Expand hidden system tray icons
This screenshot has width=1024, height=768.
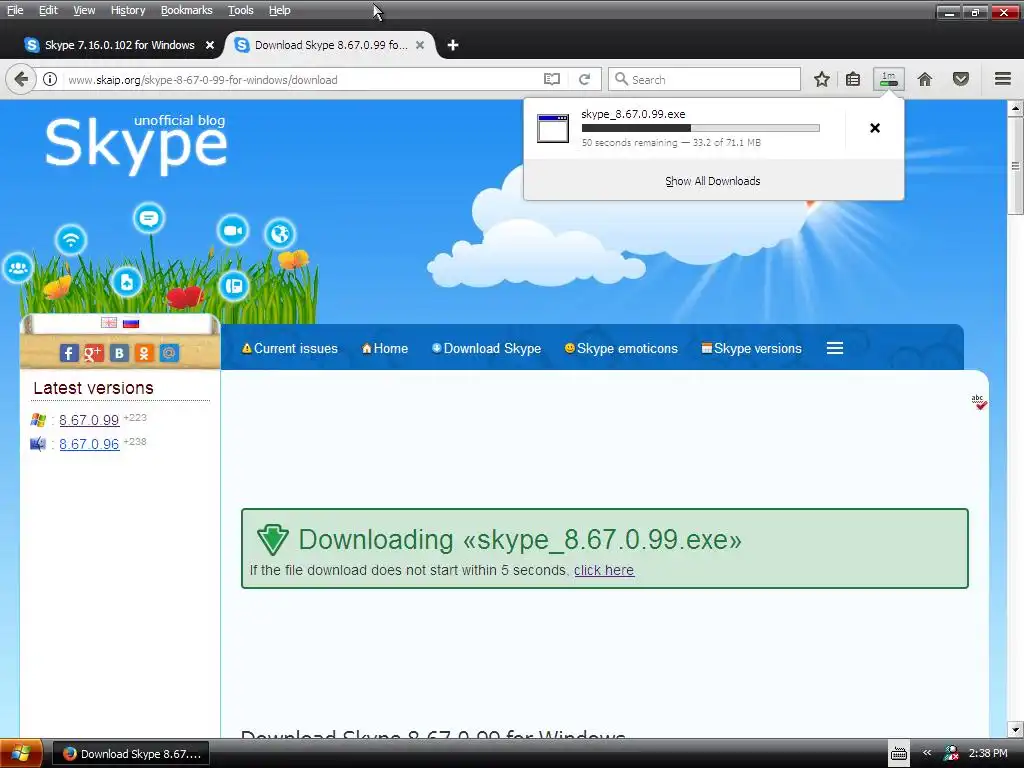[x=927, y=753]
